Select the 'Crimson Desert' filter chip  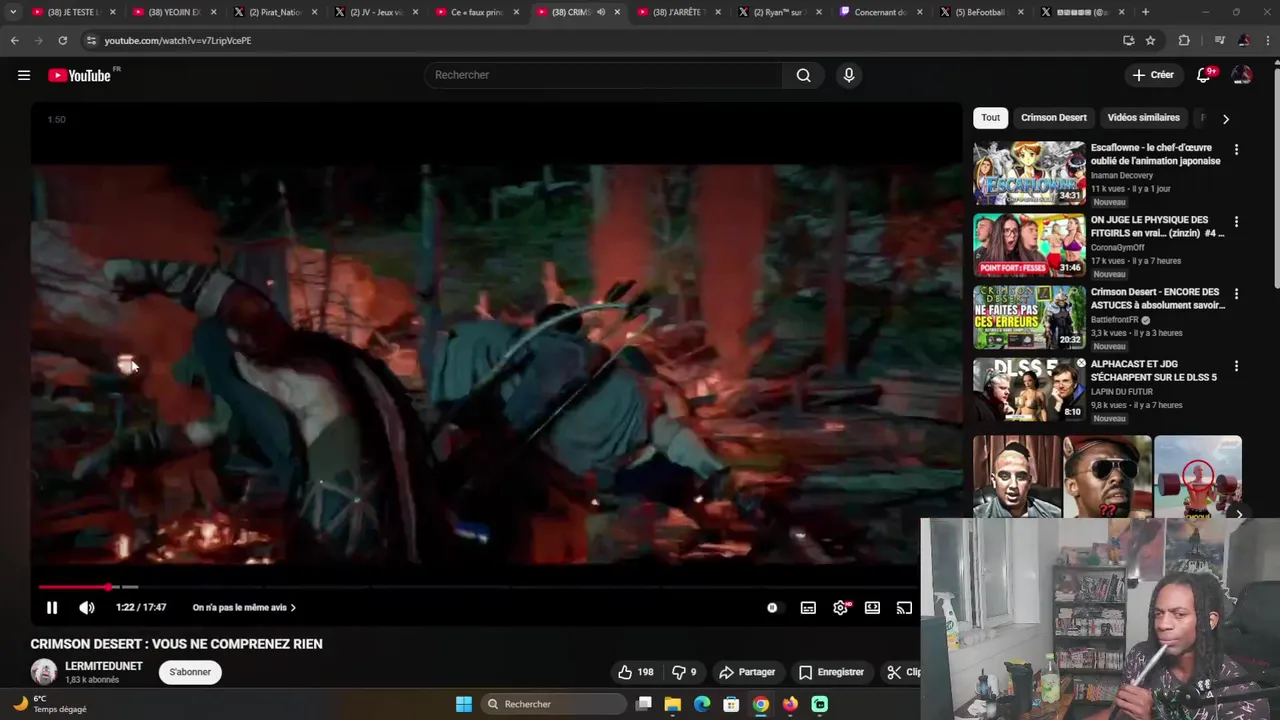pyautogui.click(x=1054, y=118)
